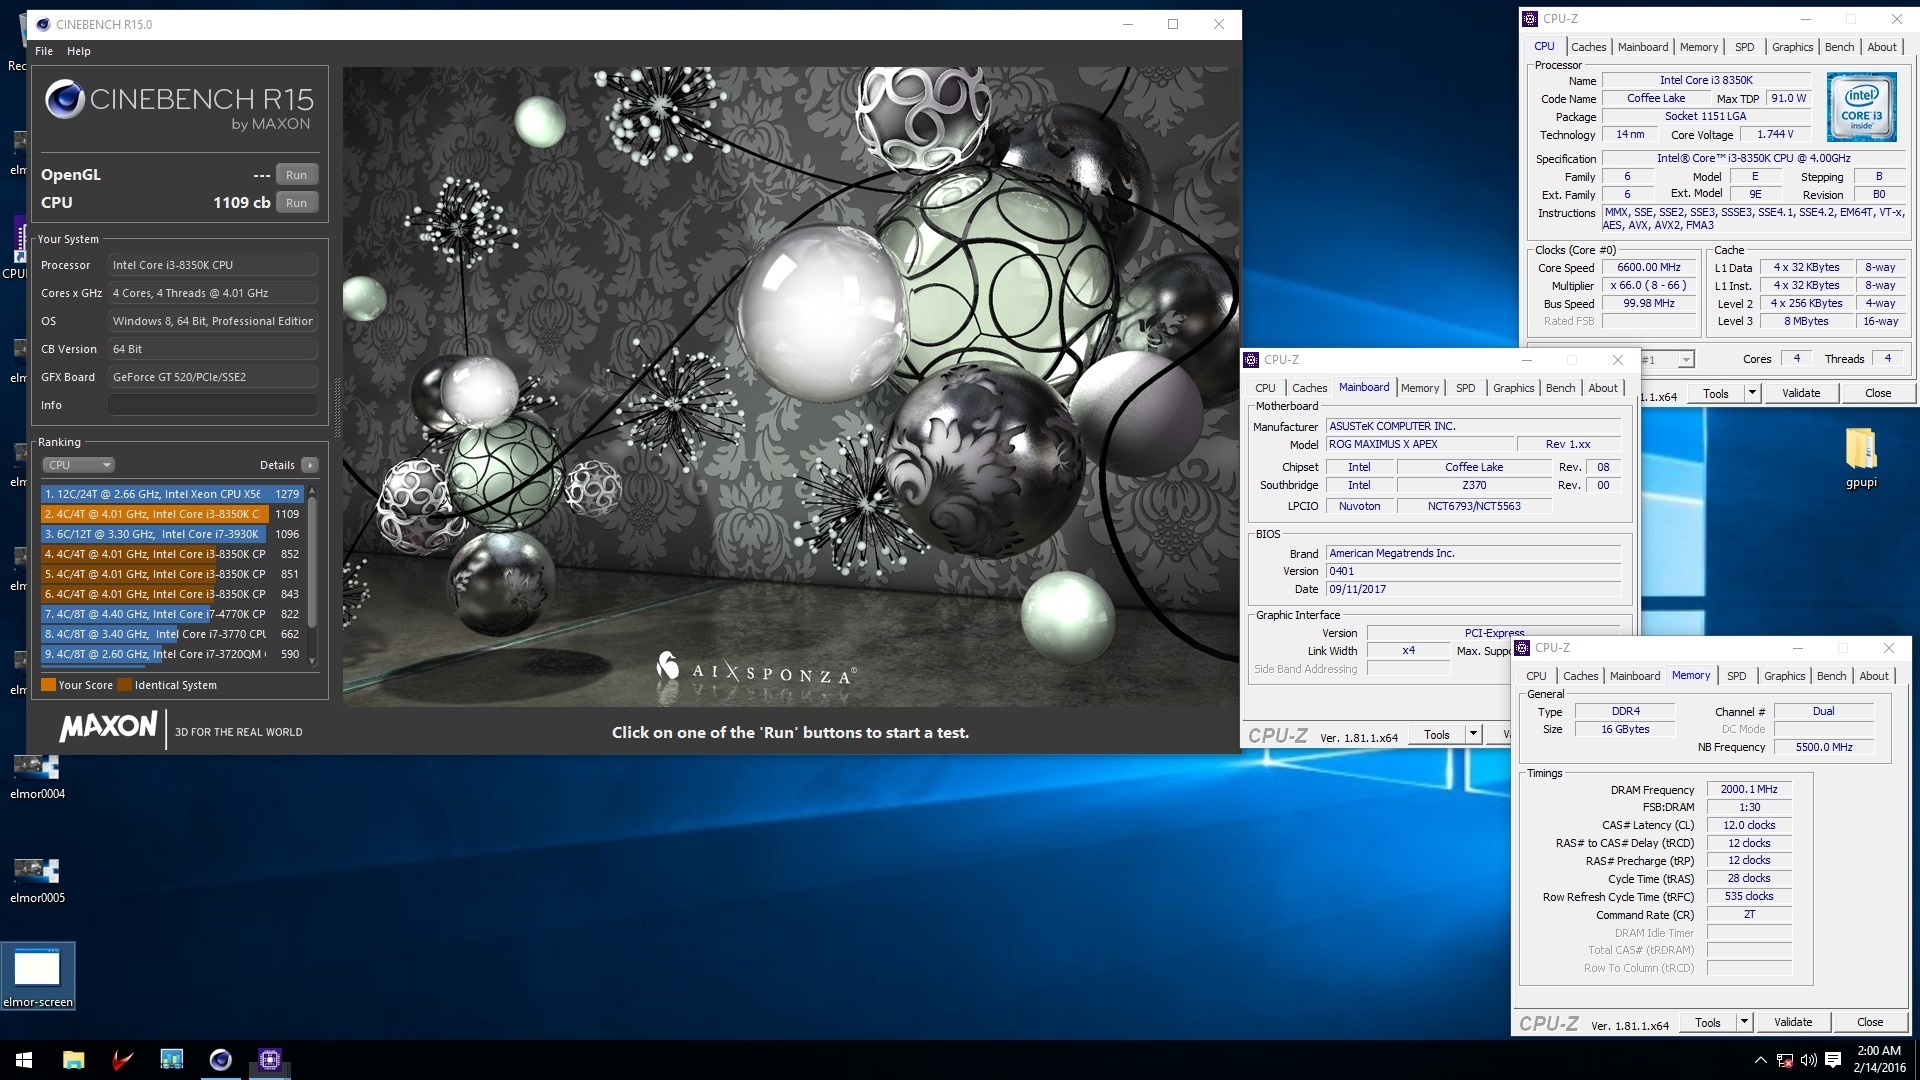Image resolution: width=1920 pixels, height=1080 pixels.
Task: Click the Cinebench R15 logo
Action: click(x=179, y=106)
